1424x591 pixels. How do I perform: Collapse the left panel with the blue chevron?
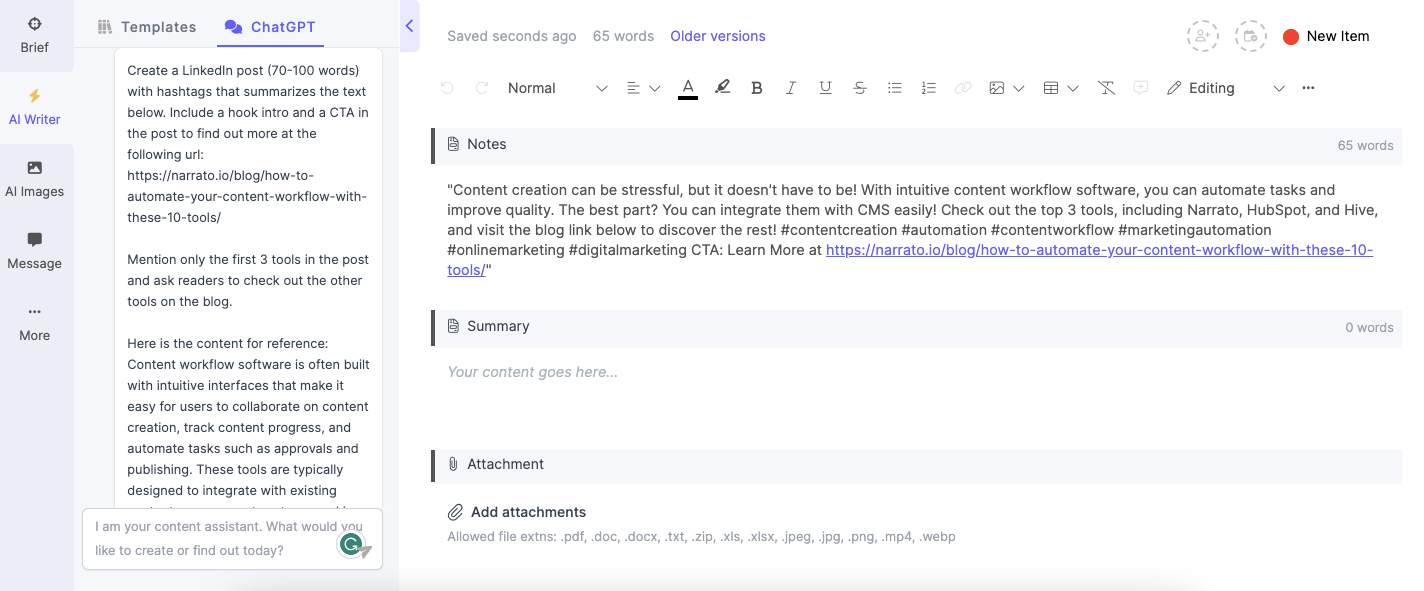click(x=410, y=27)
